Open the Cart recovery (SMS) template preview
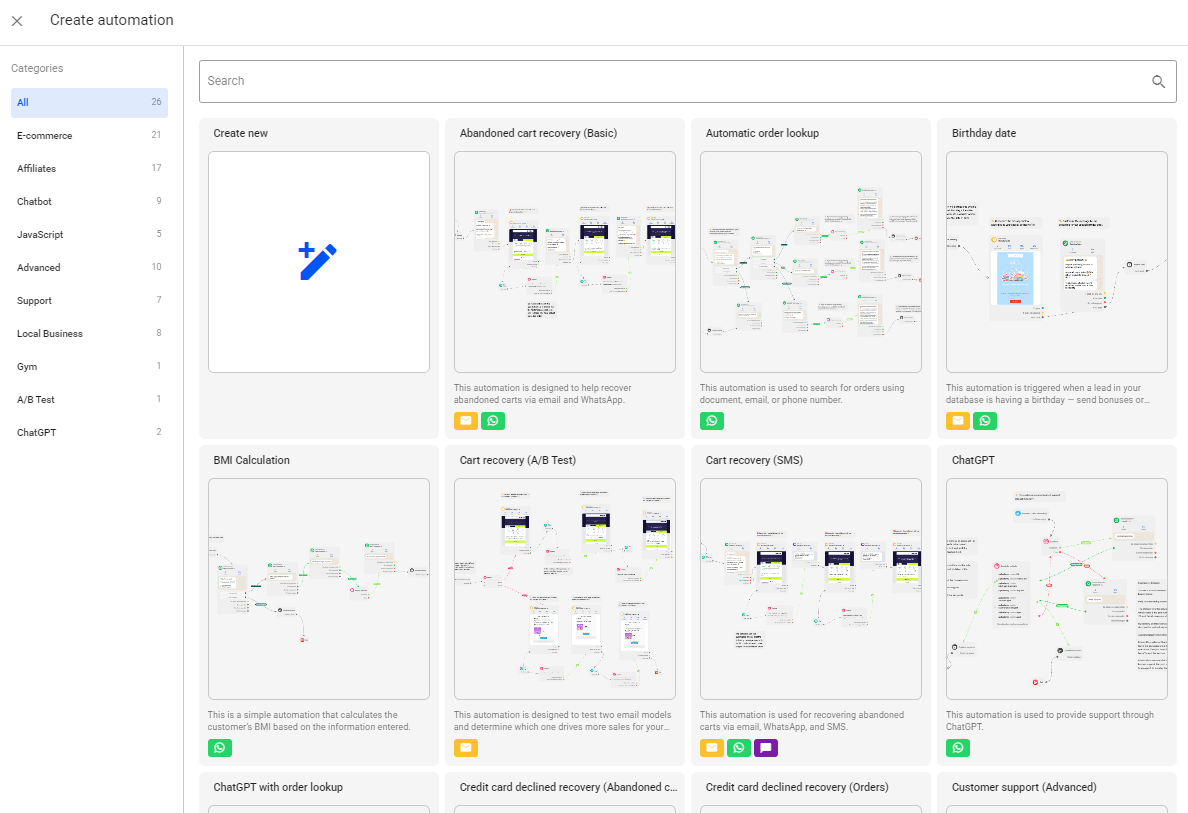 click(810, 588)
